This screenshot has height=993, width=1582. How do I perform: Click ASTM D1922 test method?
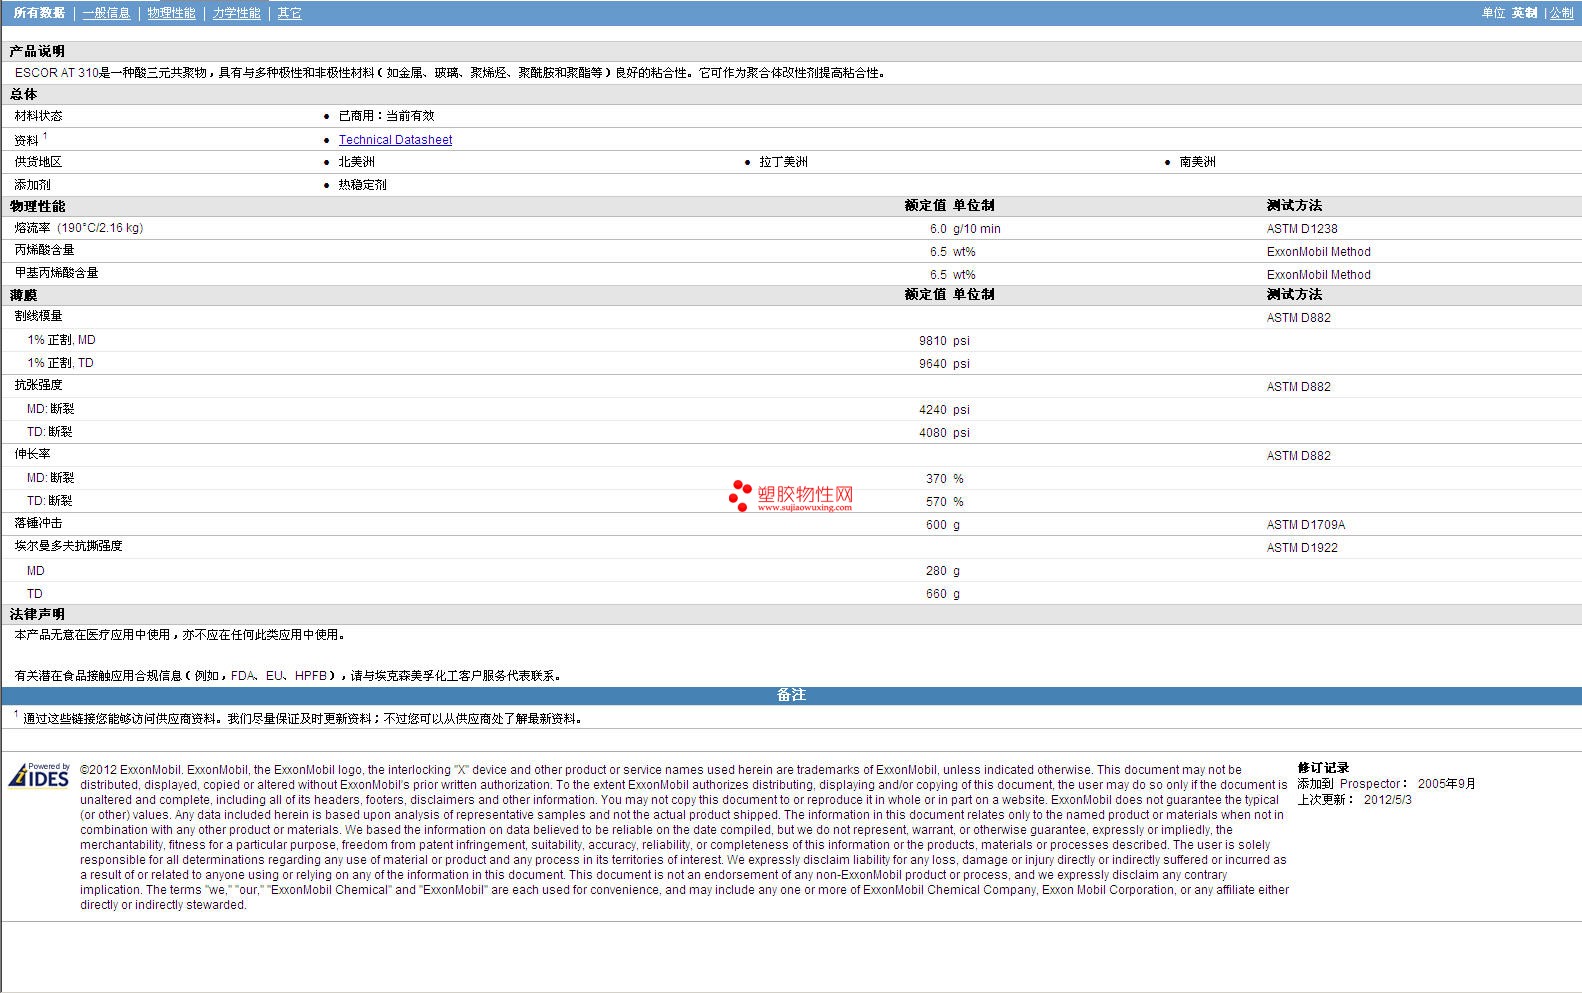(1302, 548)
